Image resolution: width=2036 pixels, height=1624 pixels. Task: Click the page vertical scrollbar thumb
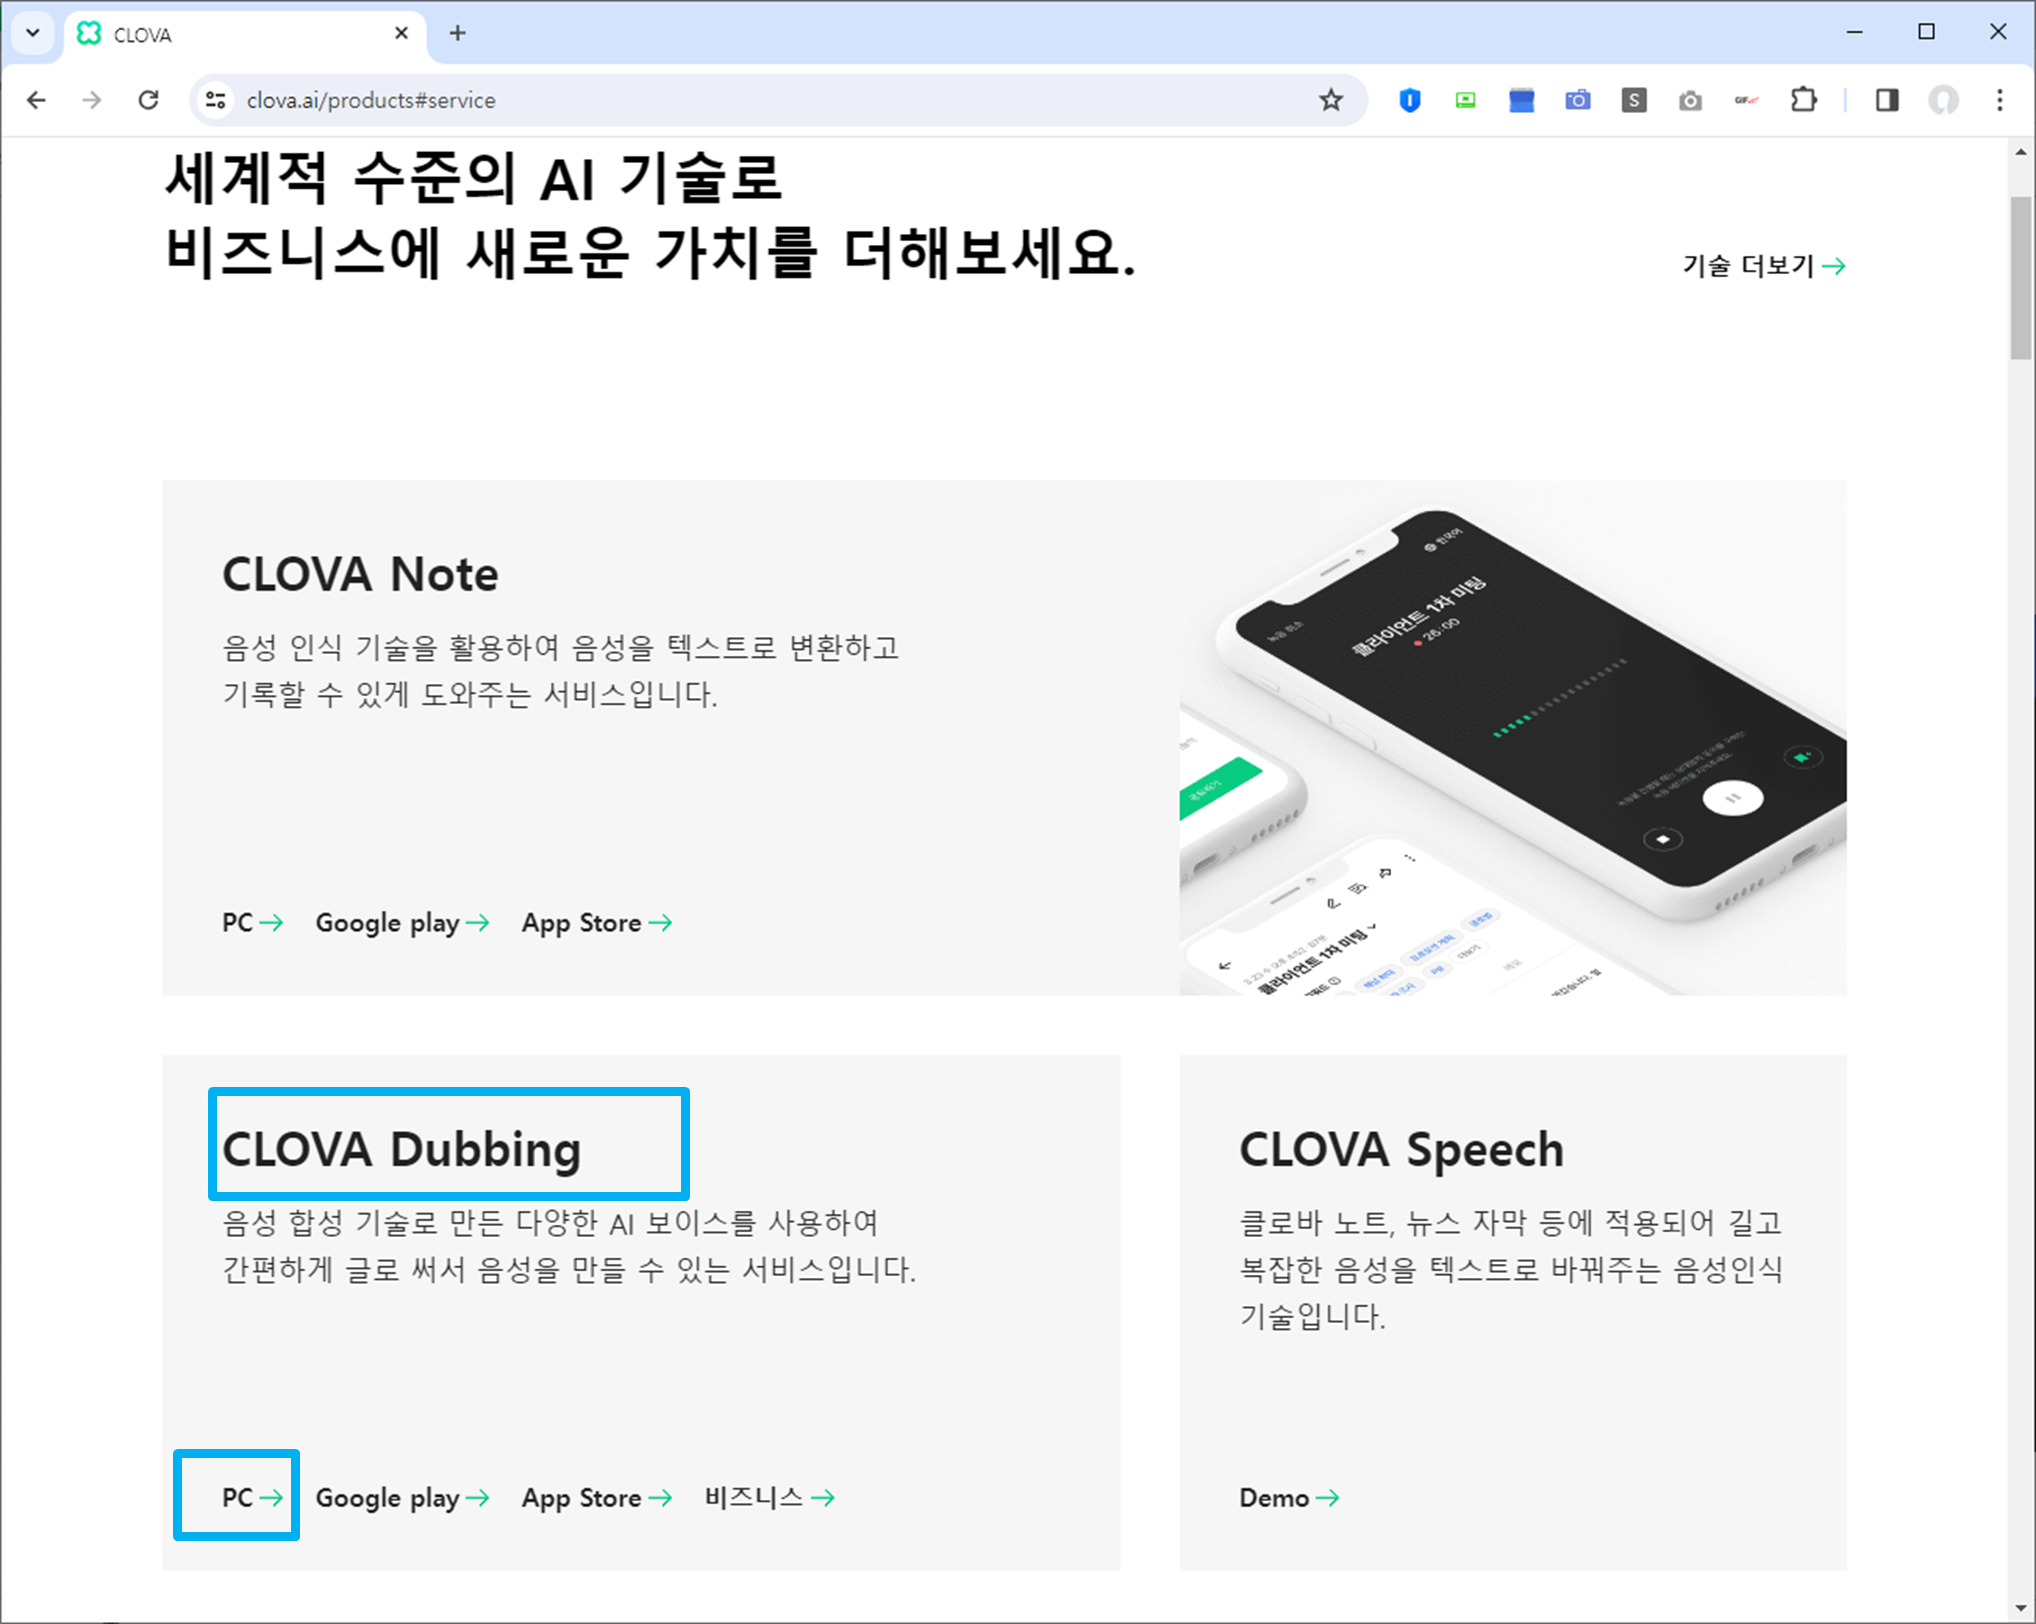click(x=2021, y=278)
